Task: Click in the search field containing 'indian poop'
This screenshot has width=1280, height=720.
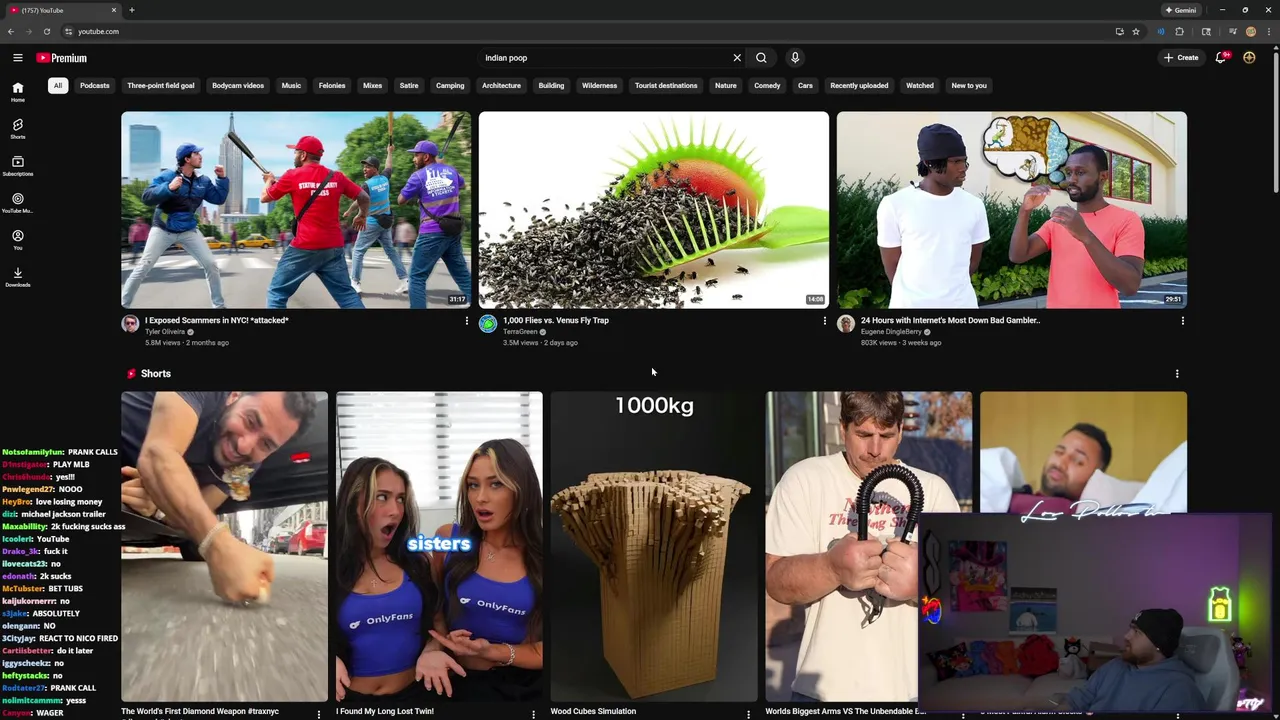Action: (605, 58)
